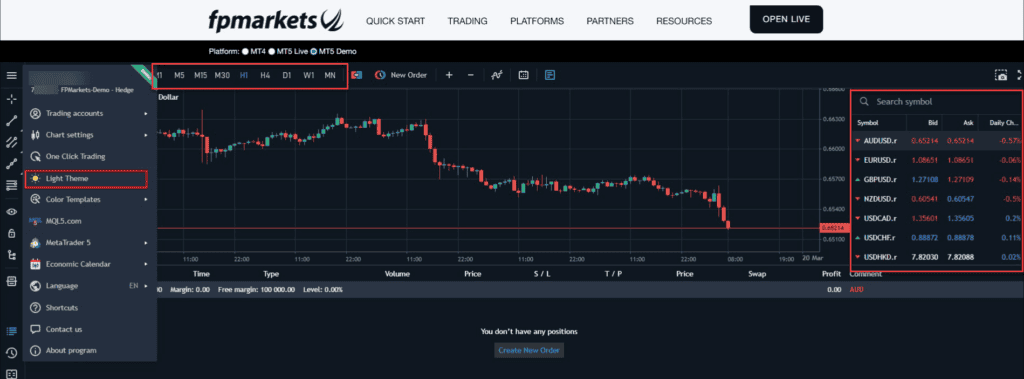Select the MT5 Live radio button
Screen dimensions: 1024x379
pyautogui.click(x=272, y=51)
